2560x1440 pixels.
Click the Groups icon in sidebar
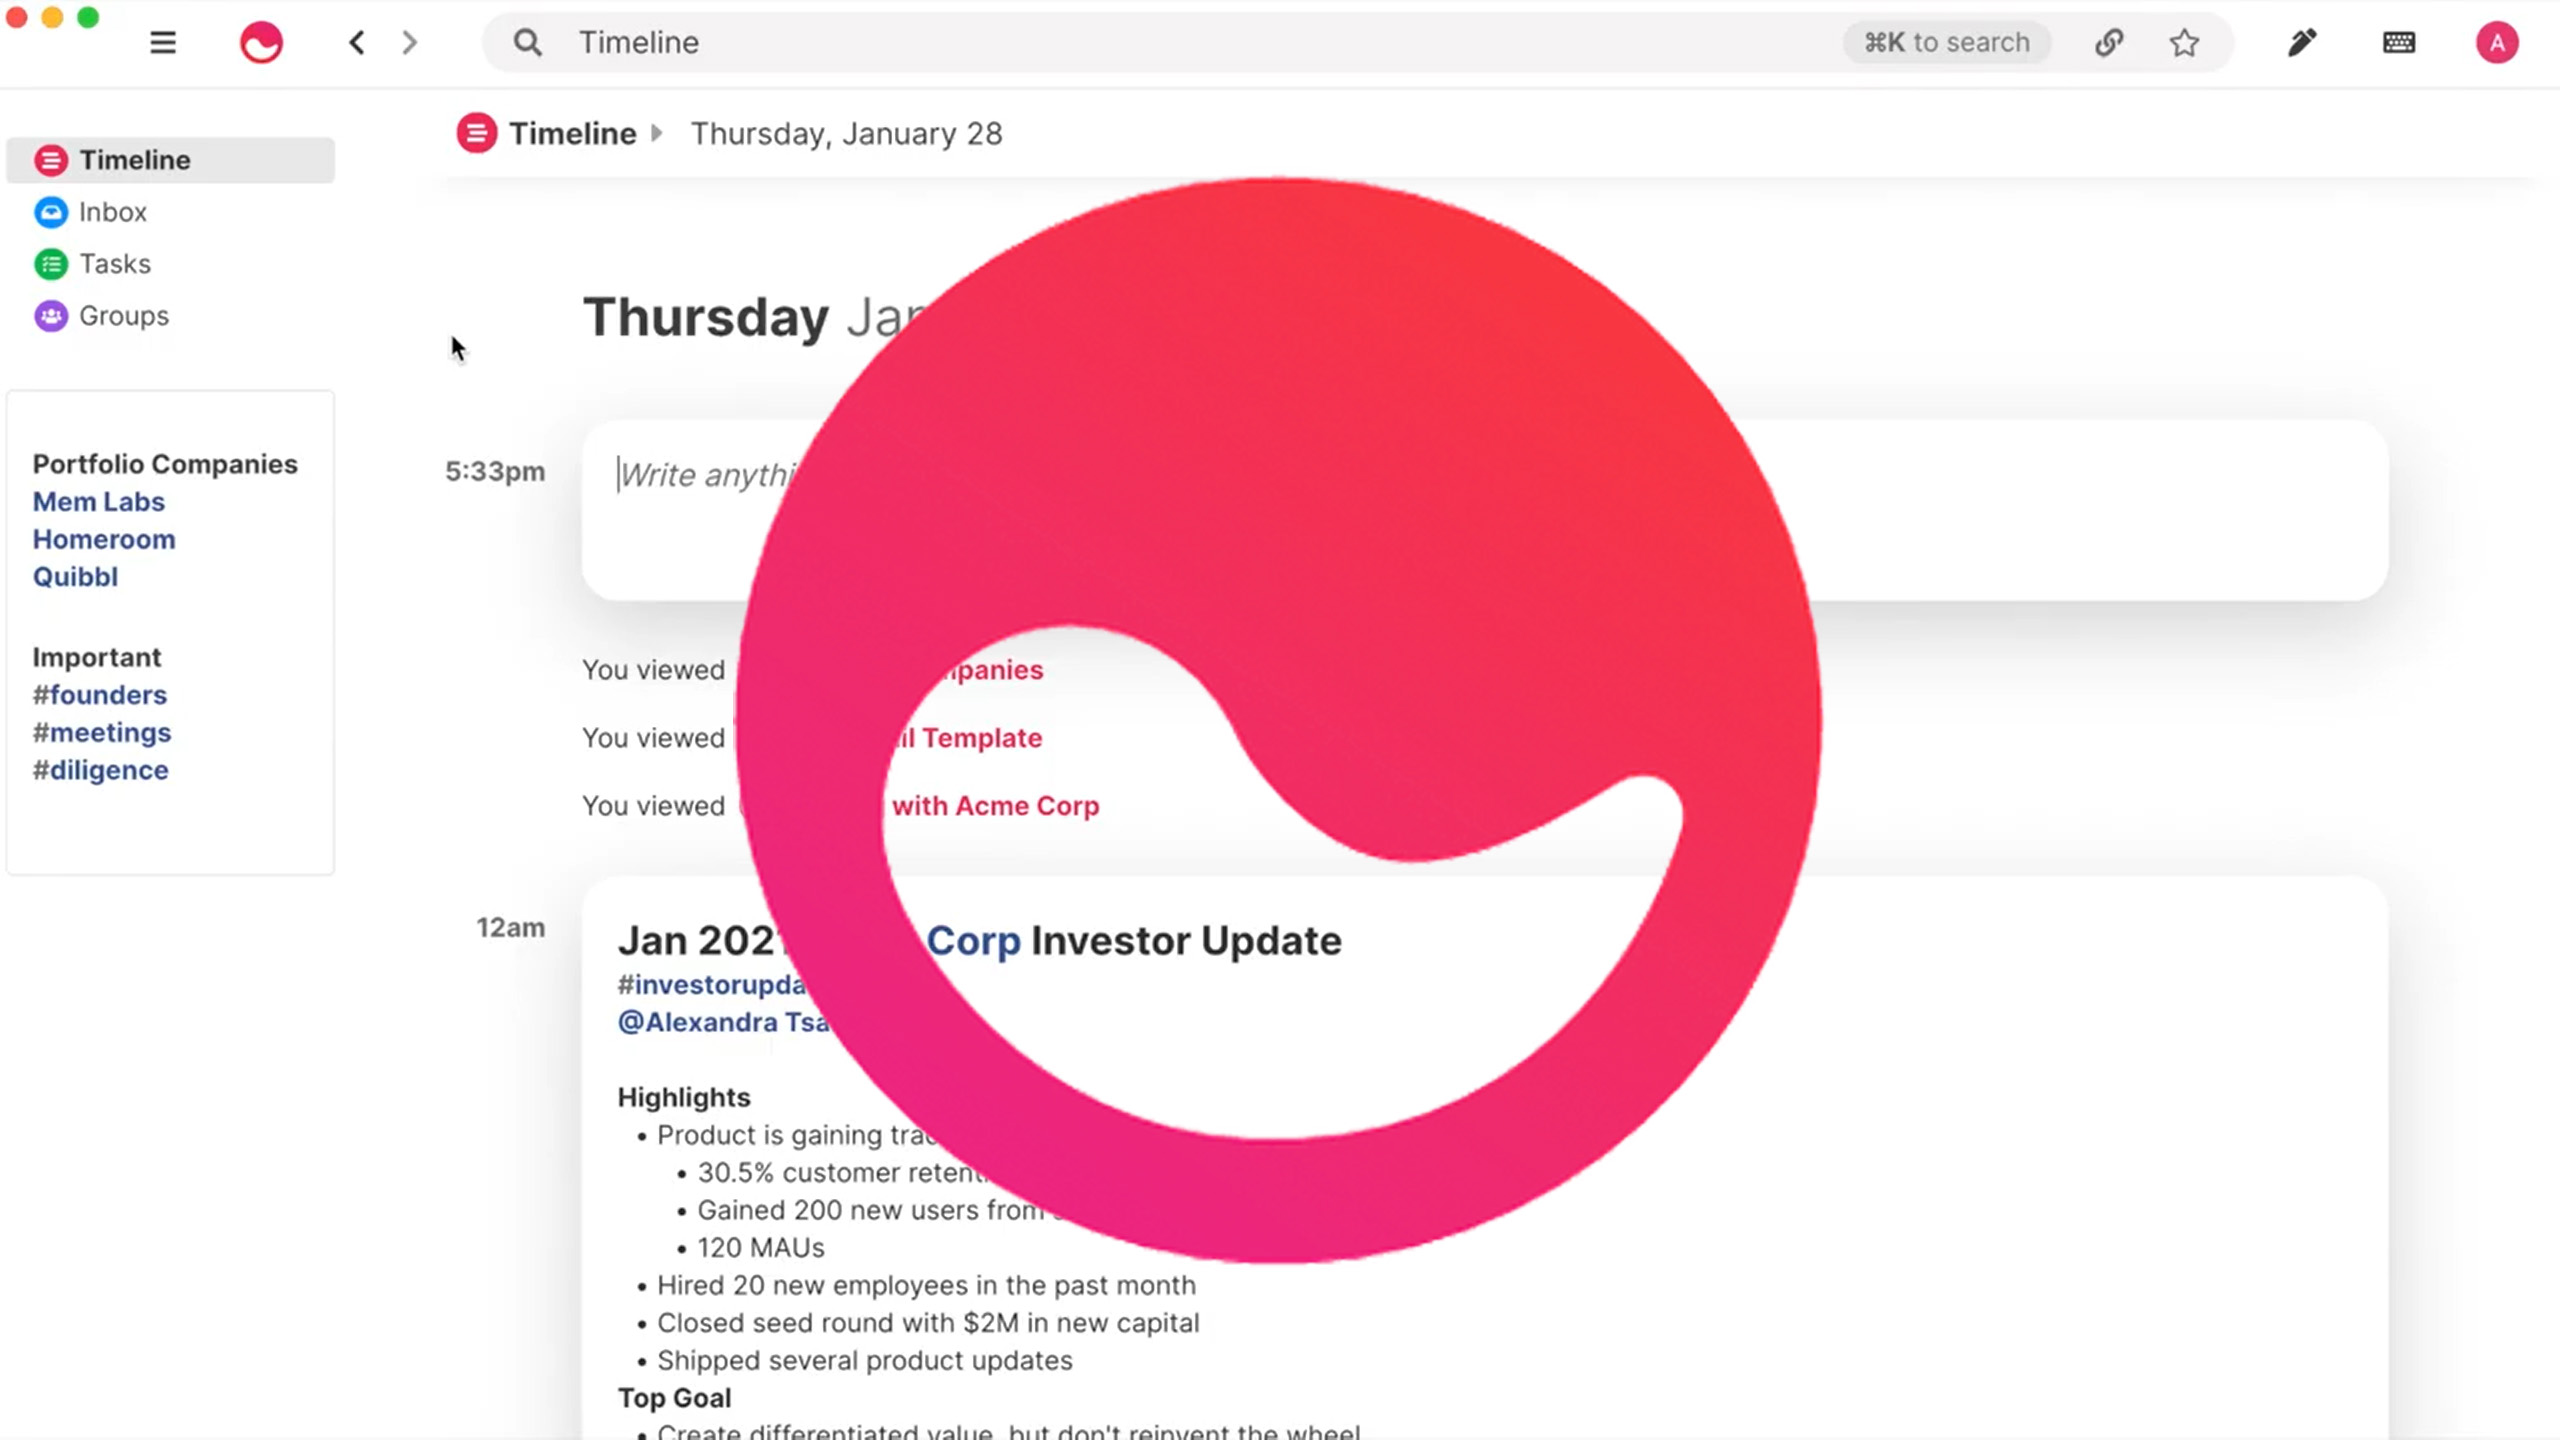point(49,315)
